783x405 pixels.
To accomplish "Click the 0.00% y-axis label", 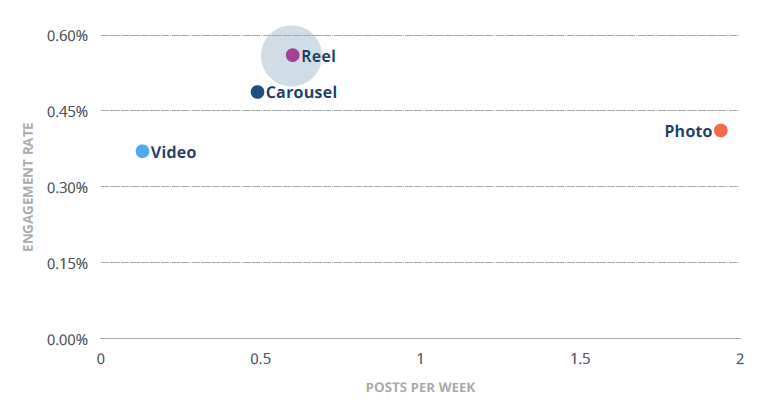I will pos(67,340).
